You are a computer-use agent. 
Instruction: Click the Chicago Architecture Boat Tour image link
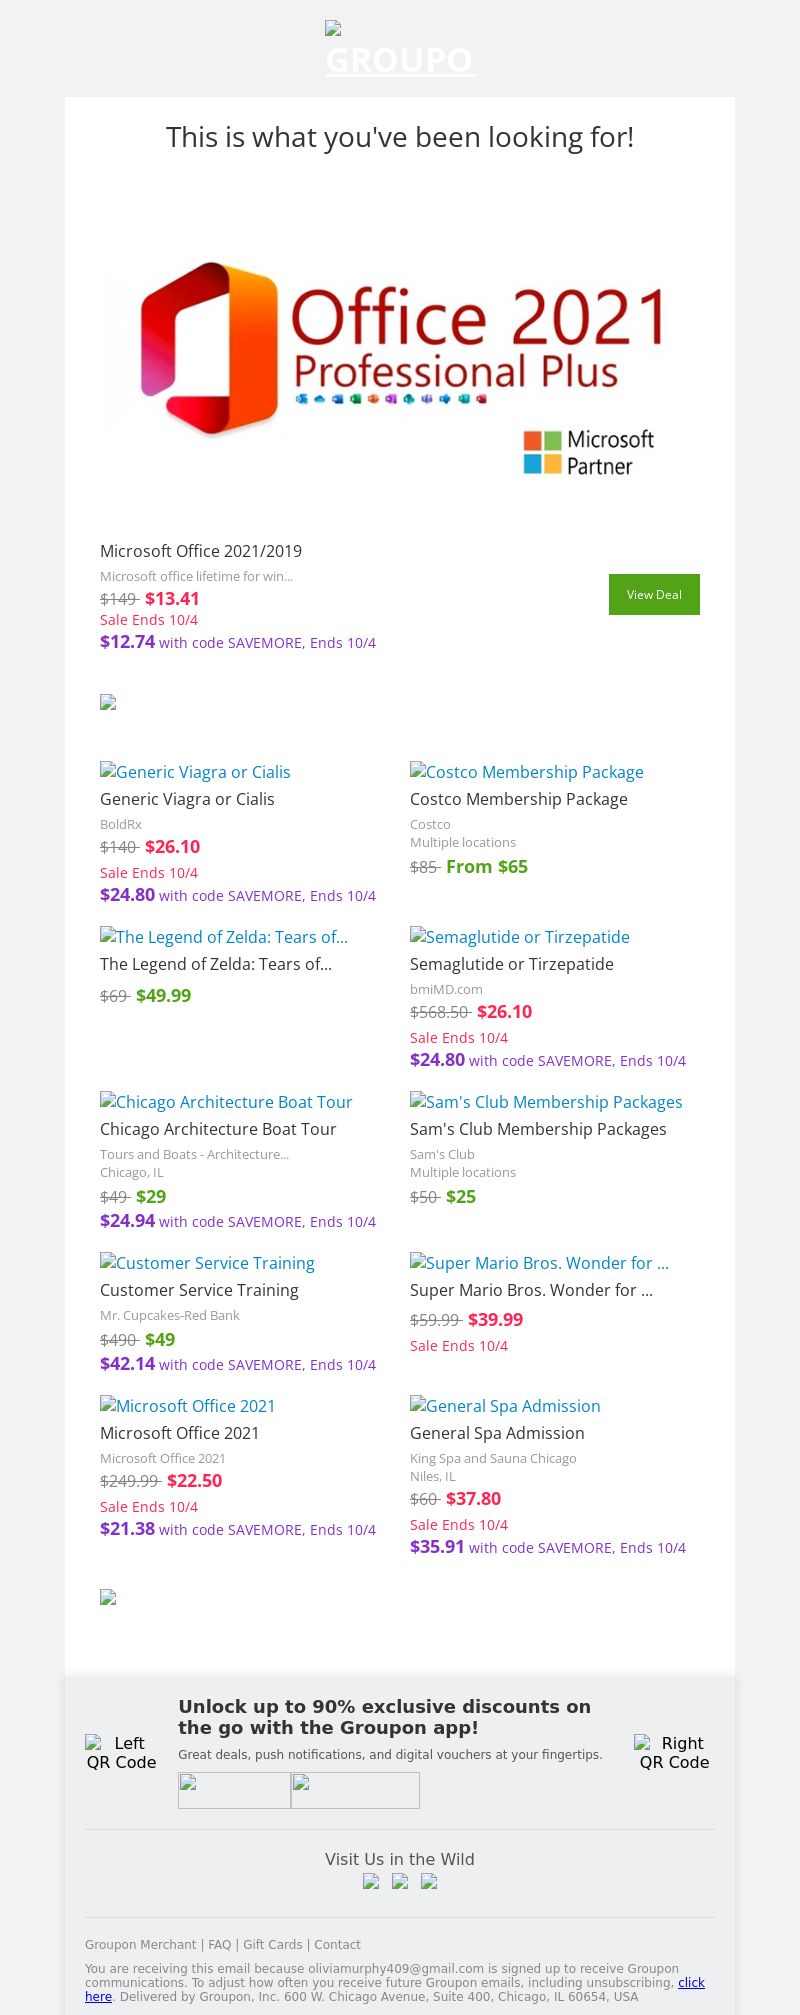226,1102
